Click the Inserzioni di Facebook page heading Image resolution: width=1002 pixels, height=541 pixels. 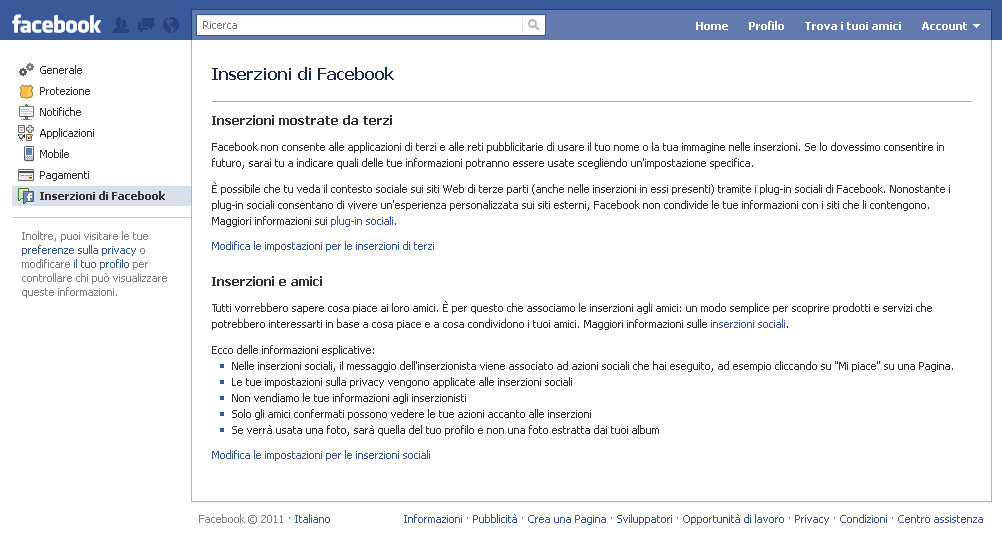point(302,74)
